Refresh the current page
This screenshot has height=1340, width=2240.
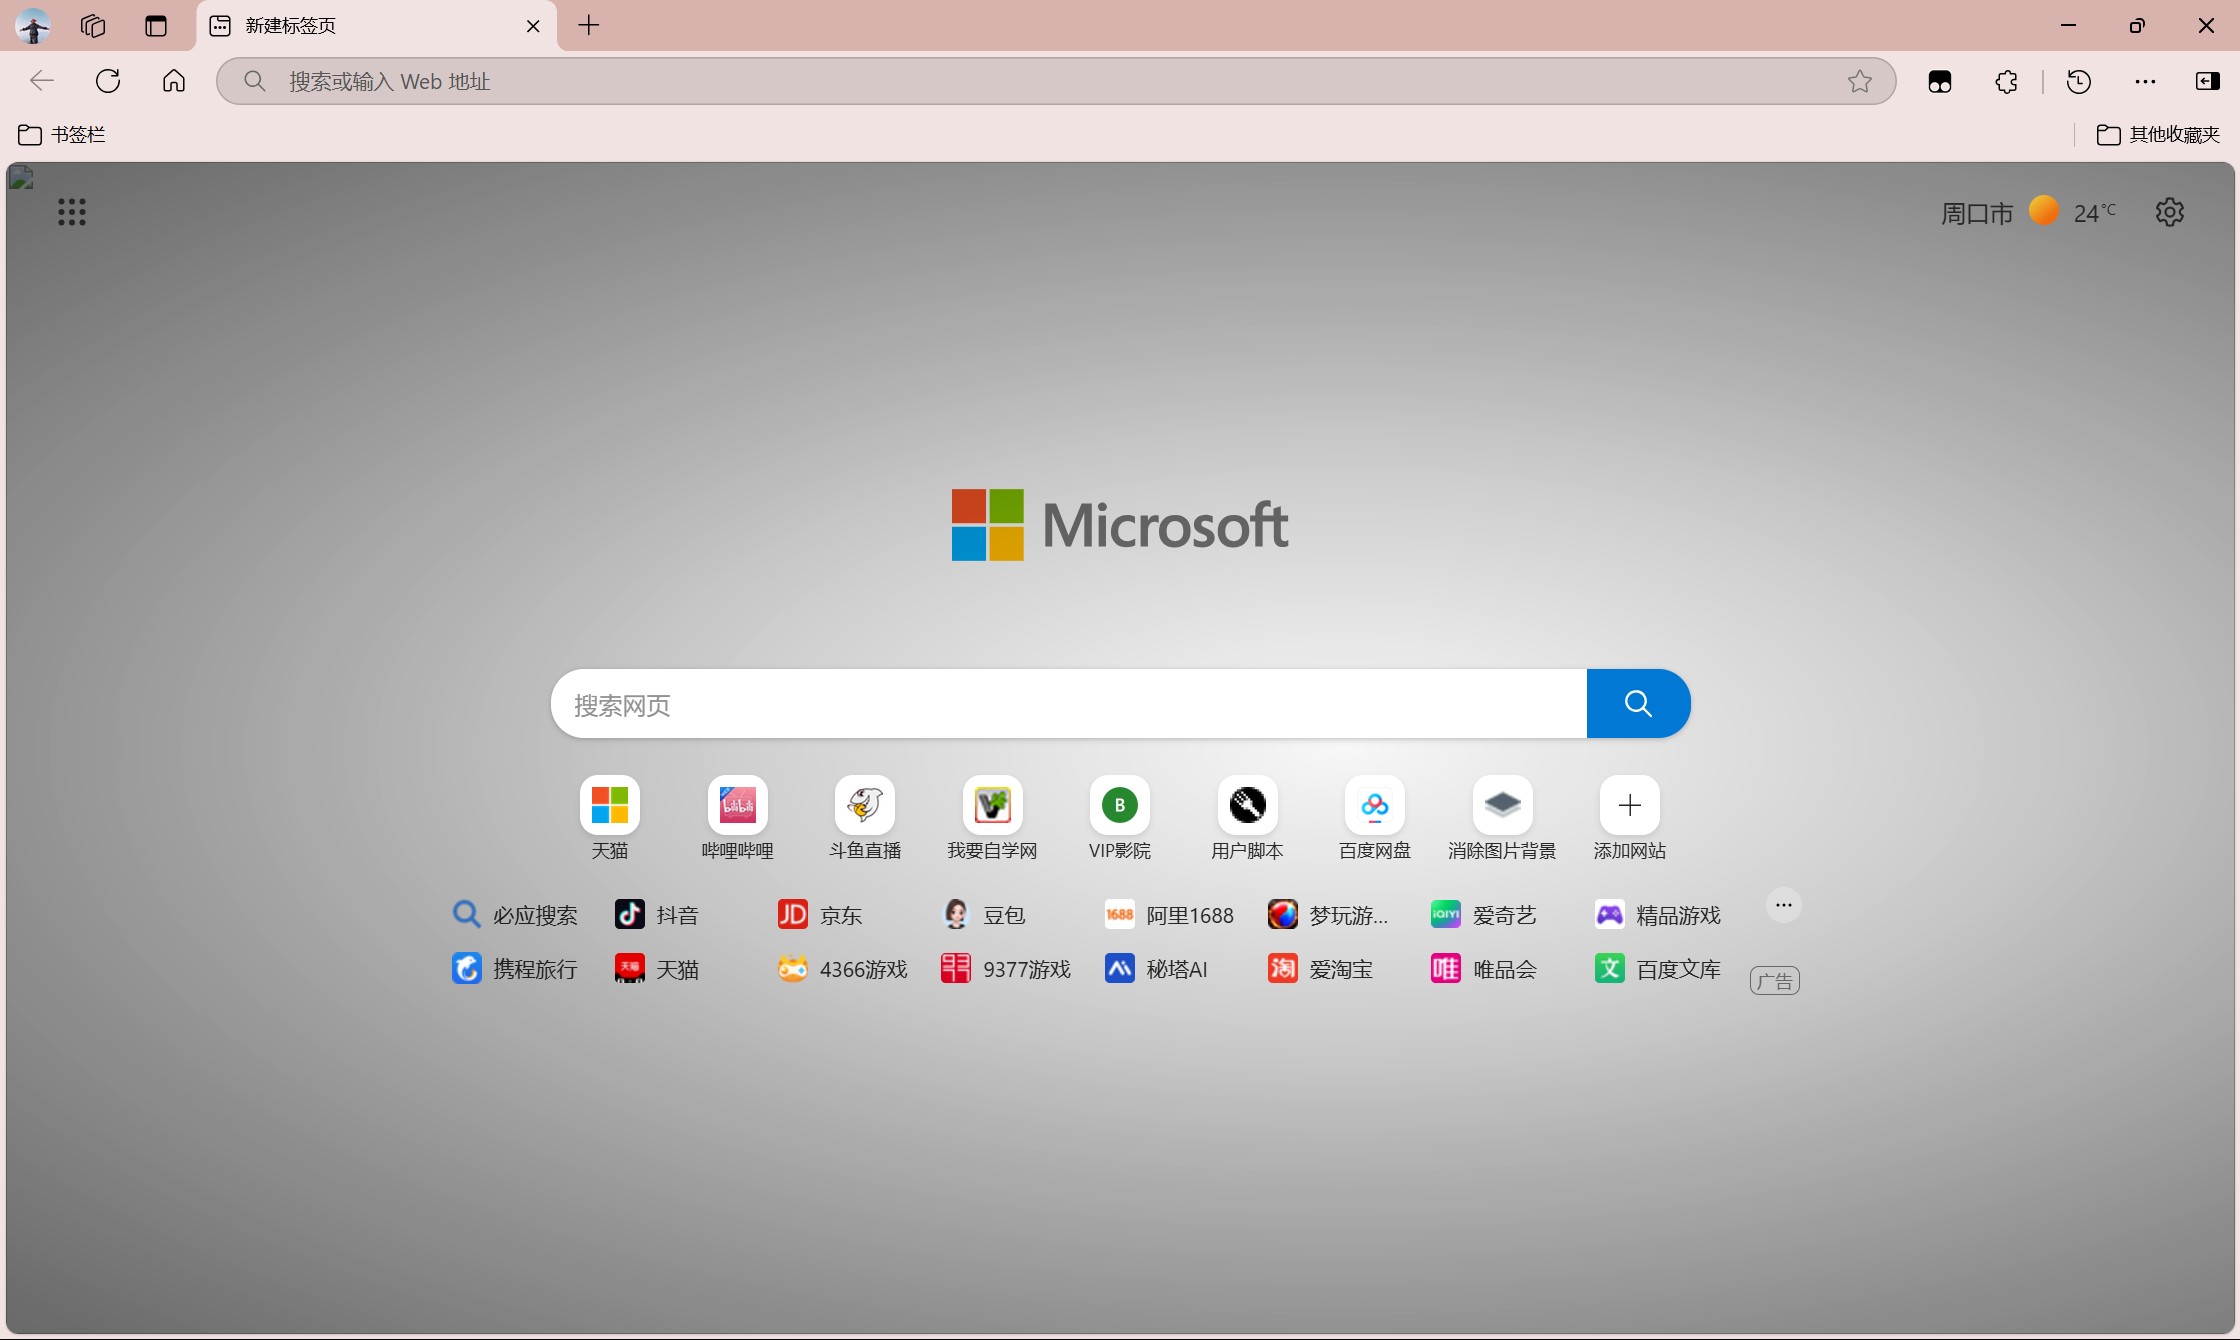pos(108,81)
